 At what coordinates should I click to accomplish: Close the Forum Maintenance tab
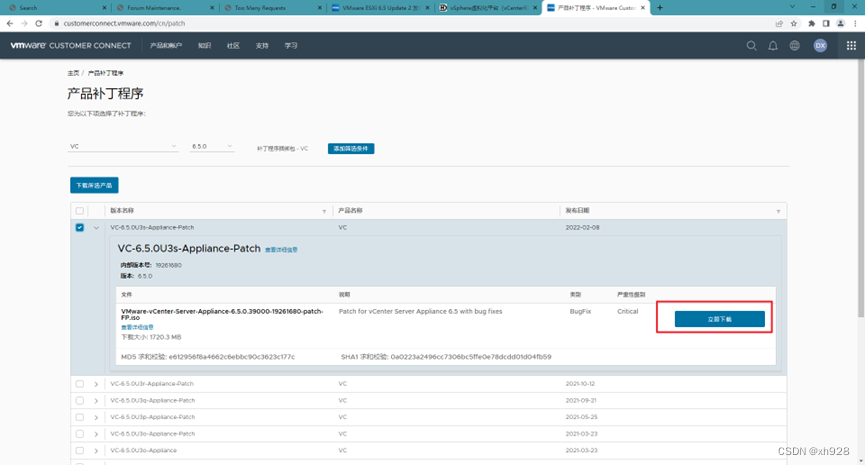[212, 8]
